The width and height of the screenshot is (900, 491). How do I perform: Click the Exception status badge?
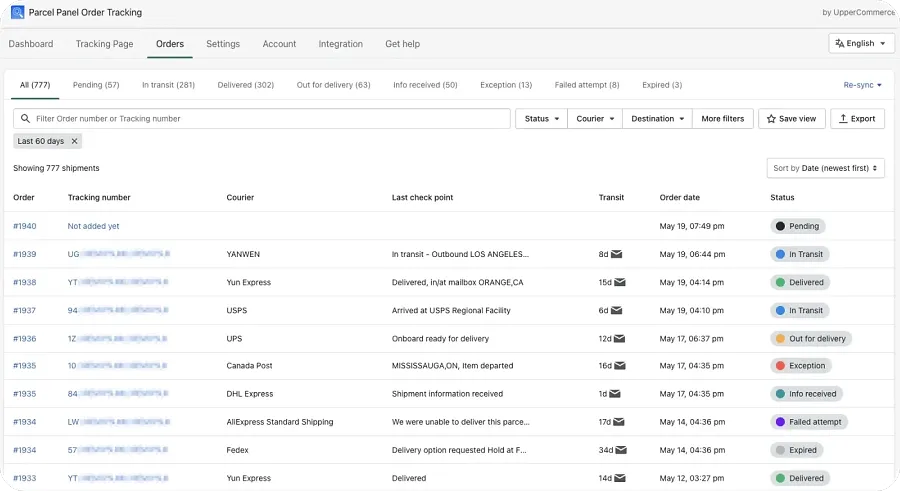[801, 365]
